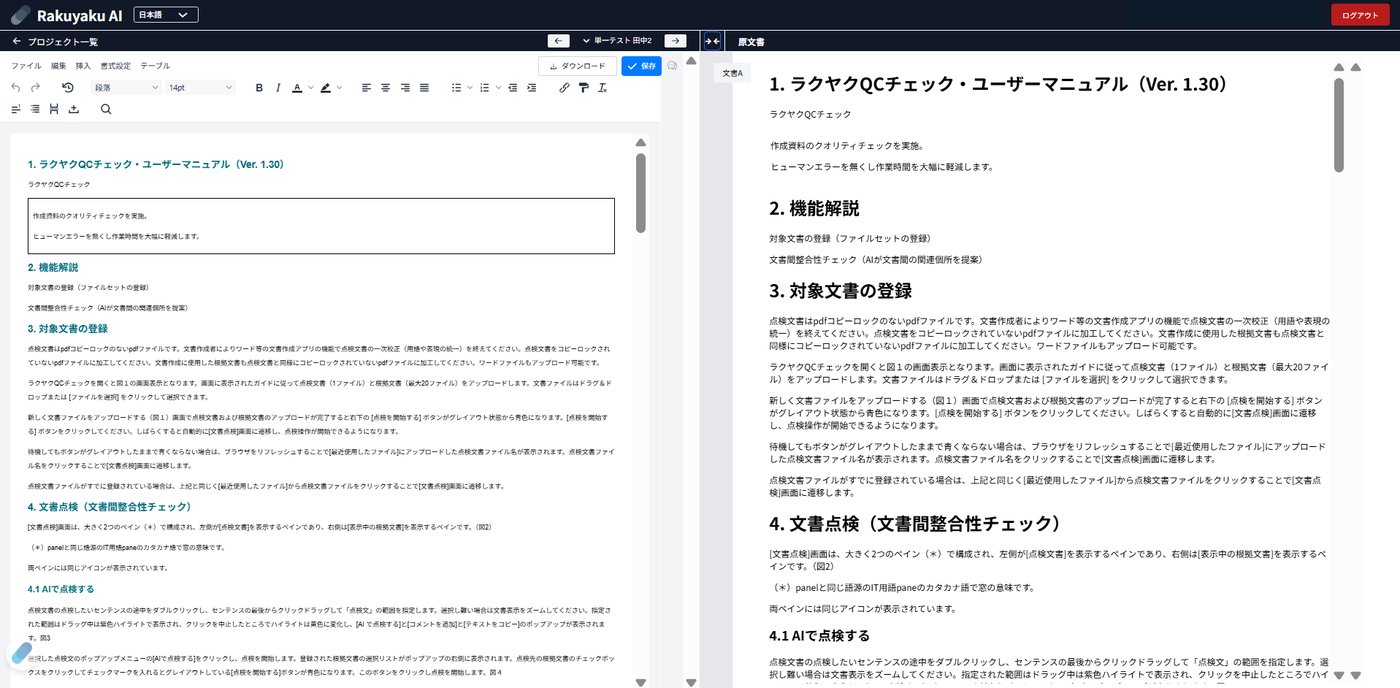Click the export upload tray icon

[73, 109]
